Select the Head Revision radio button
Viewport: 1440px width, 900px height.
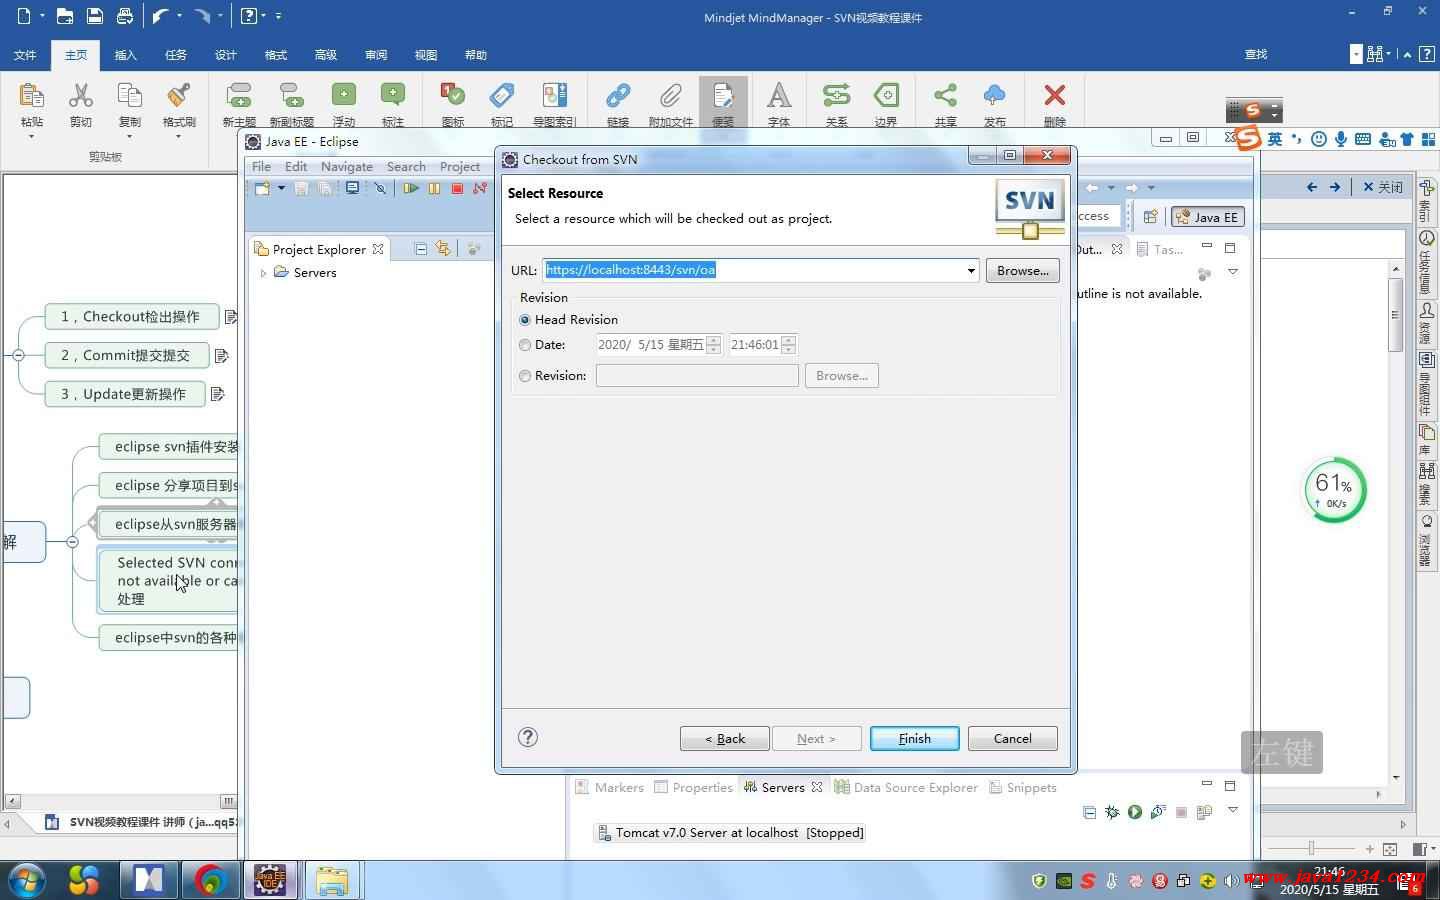(x=525, y=320)
